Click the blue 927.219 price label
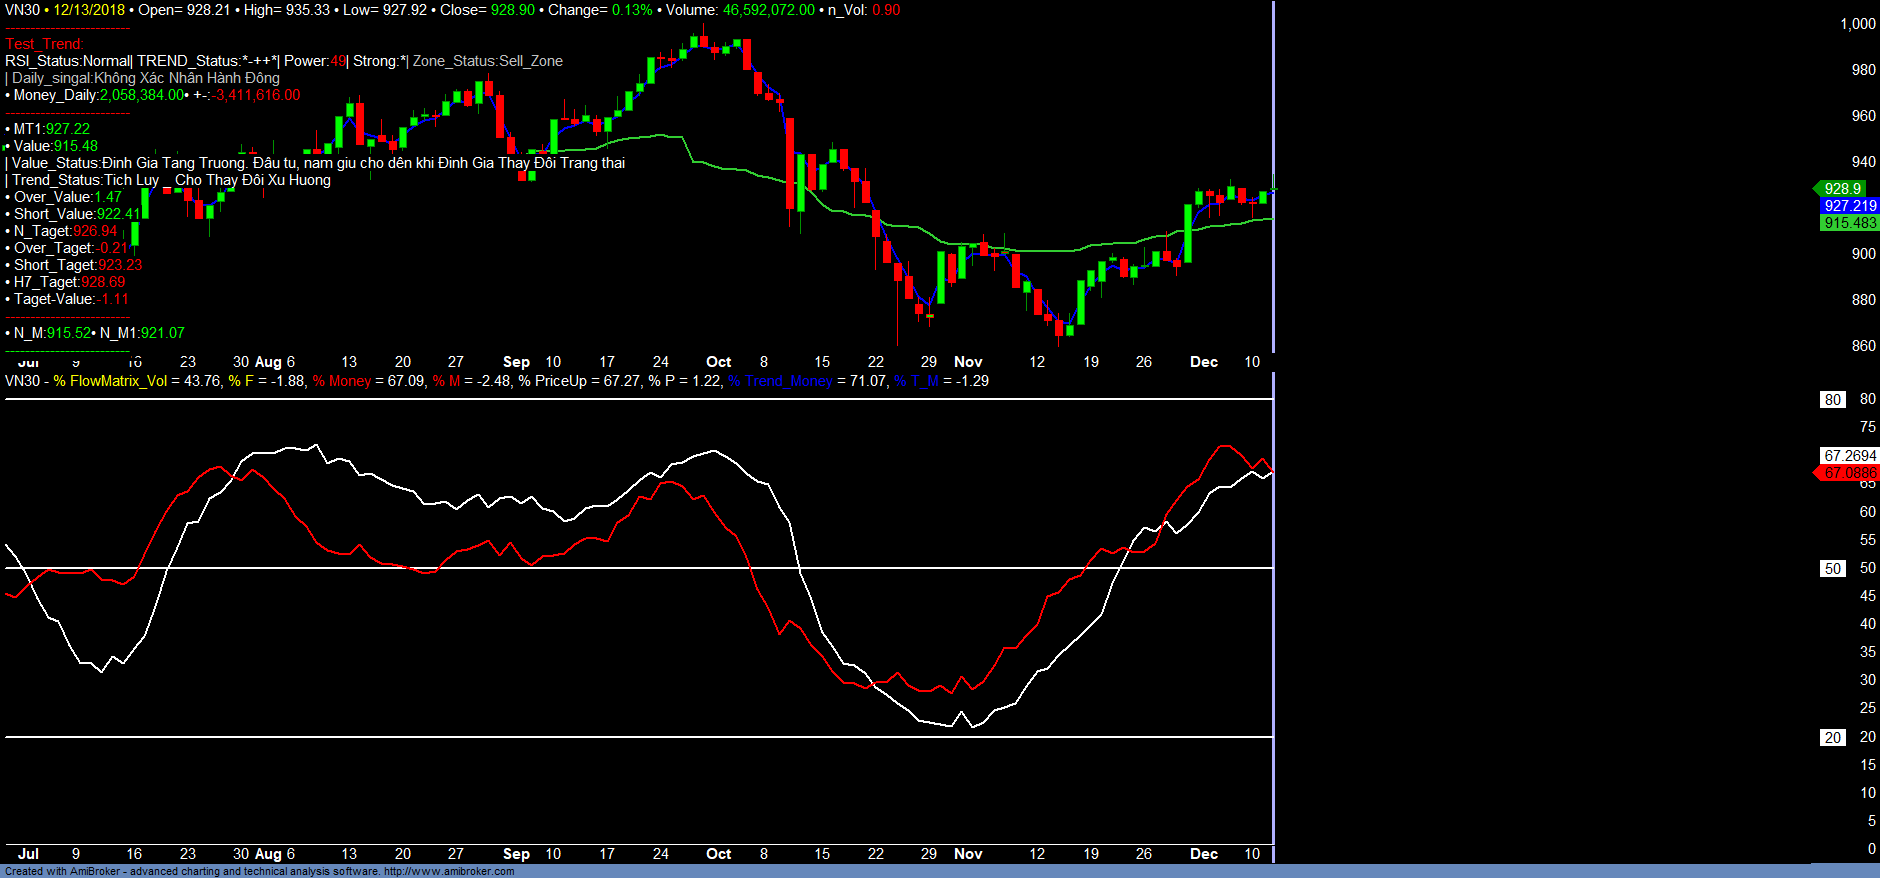Viewport: 1880px width, 878px height. pos(1849,206)
